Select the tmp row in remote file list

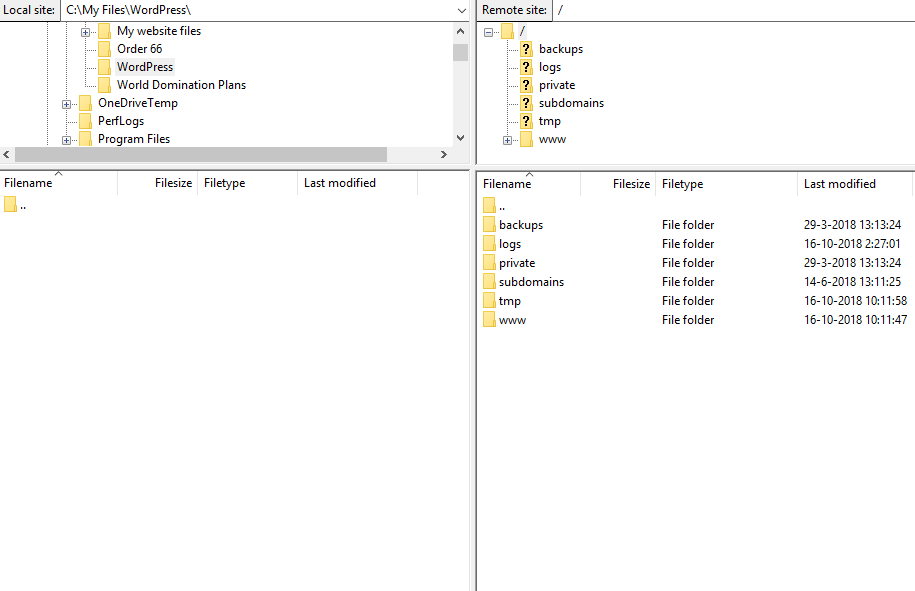[696, 300]
